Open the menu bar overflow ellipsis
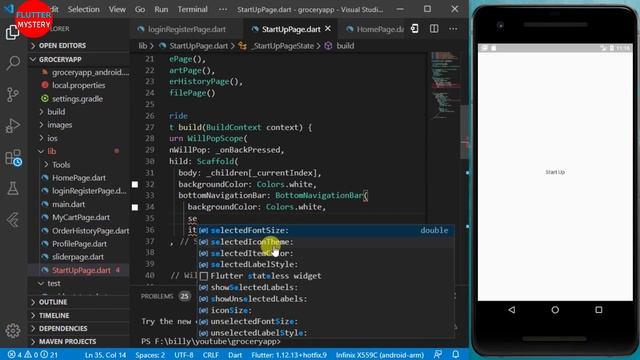The height and width of the screenshot is (360, 640). click(223, 9)
